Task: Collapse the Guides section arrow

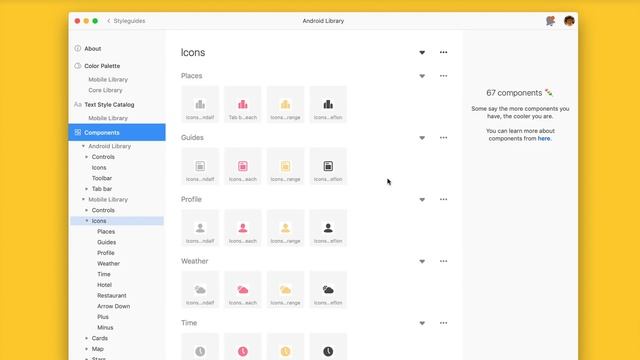Action: (x=422, y=138)
